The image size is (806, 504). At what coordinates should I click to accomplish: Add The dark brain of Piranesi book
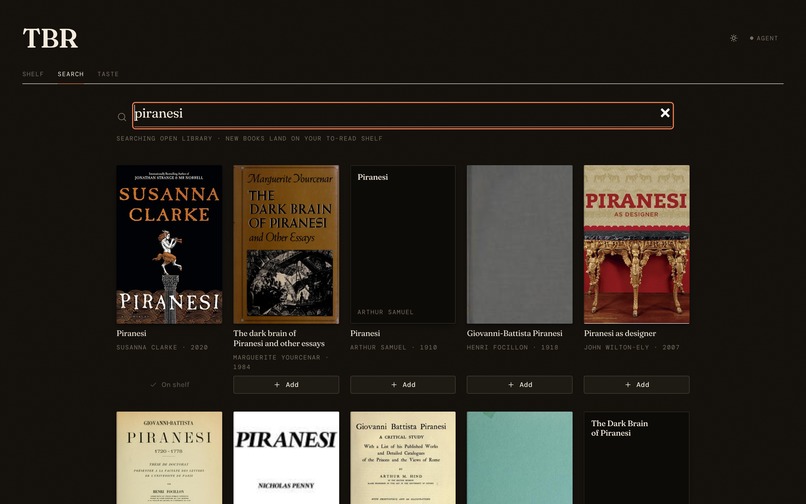[286, 385]
